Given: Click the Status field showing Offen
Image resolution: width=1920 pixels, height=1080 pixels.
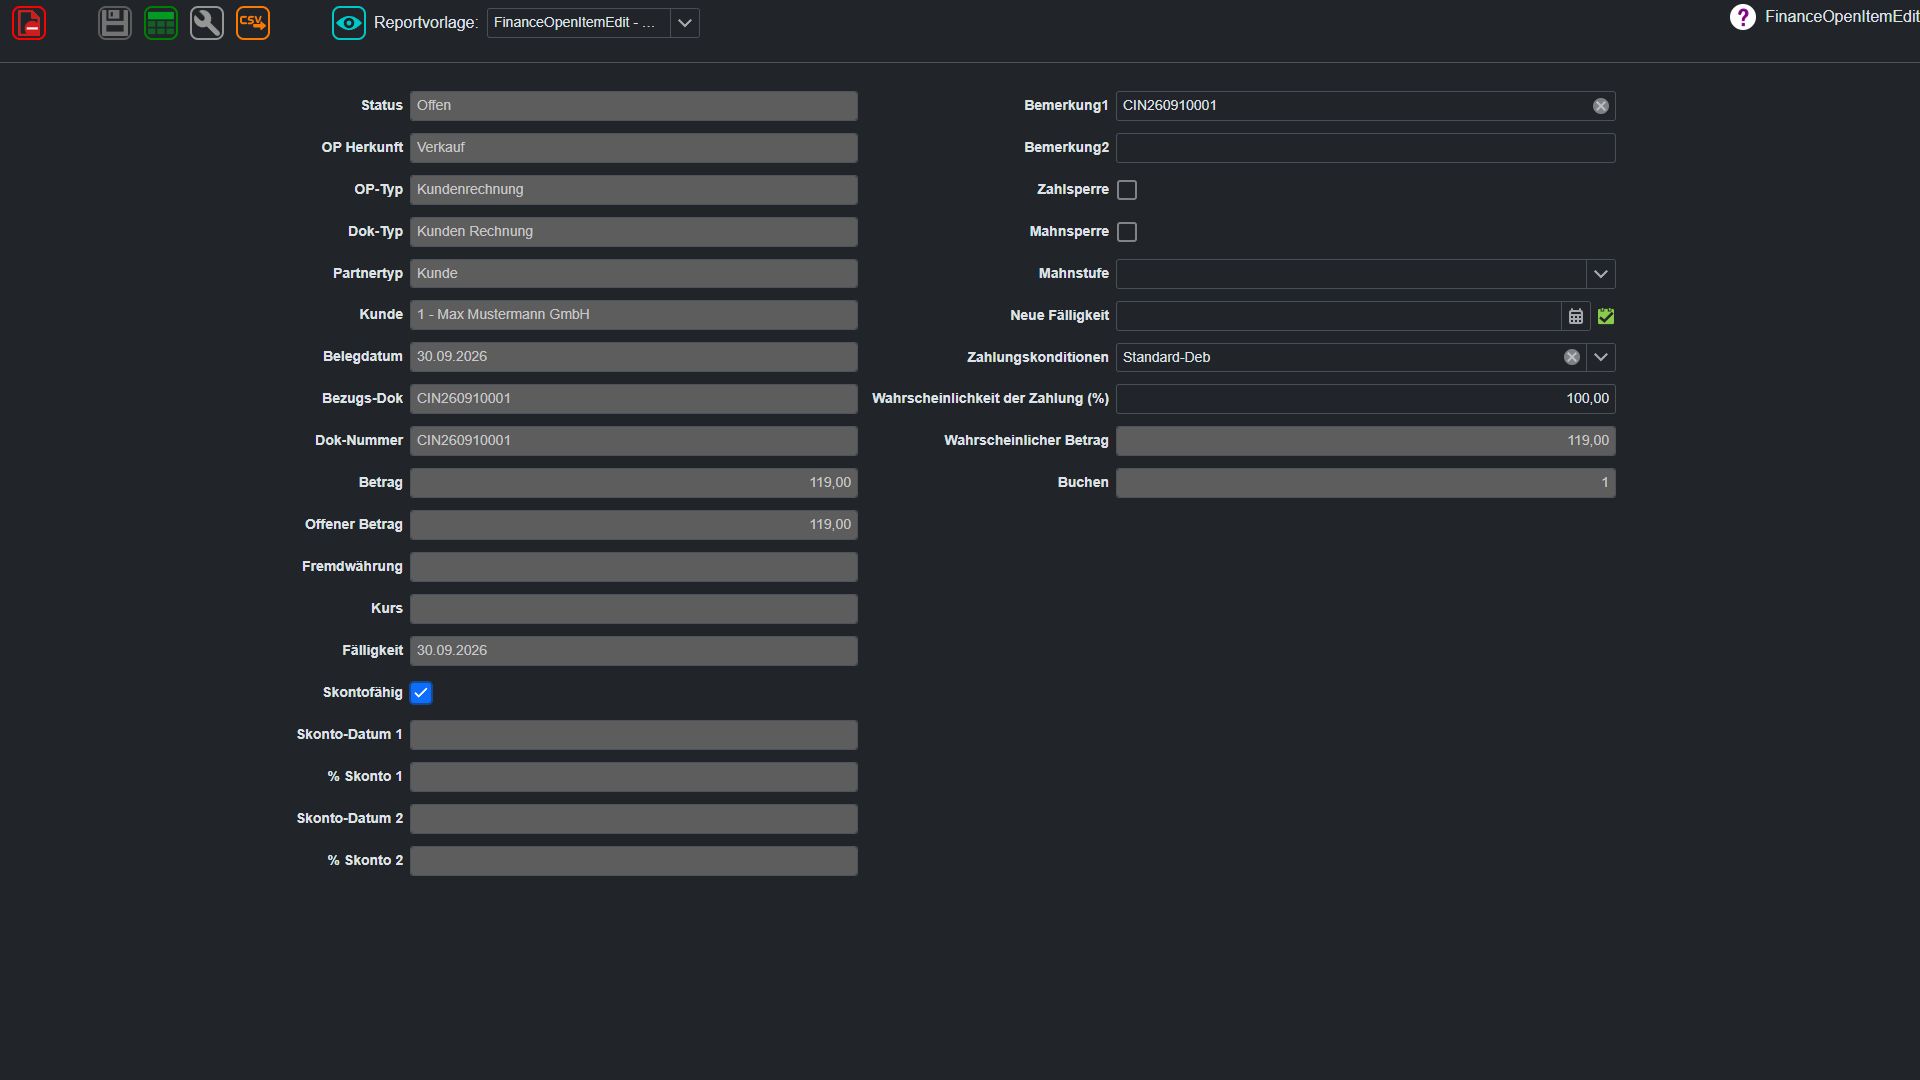Looking at the screenshot, I should (x=634, y=106).
